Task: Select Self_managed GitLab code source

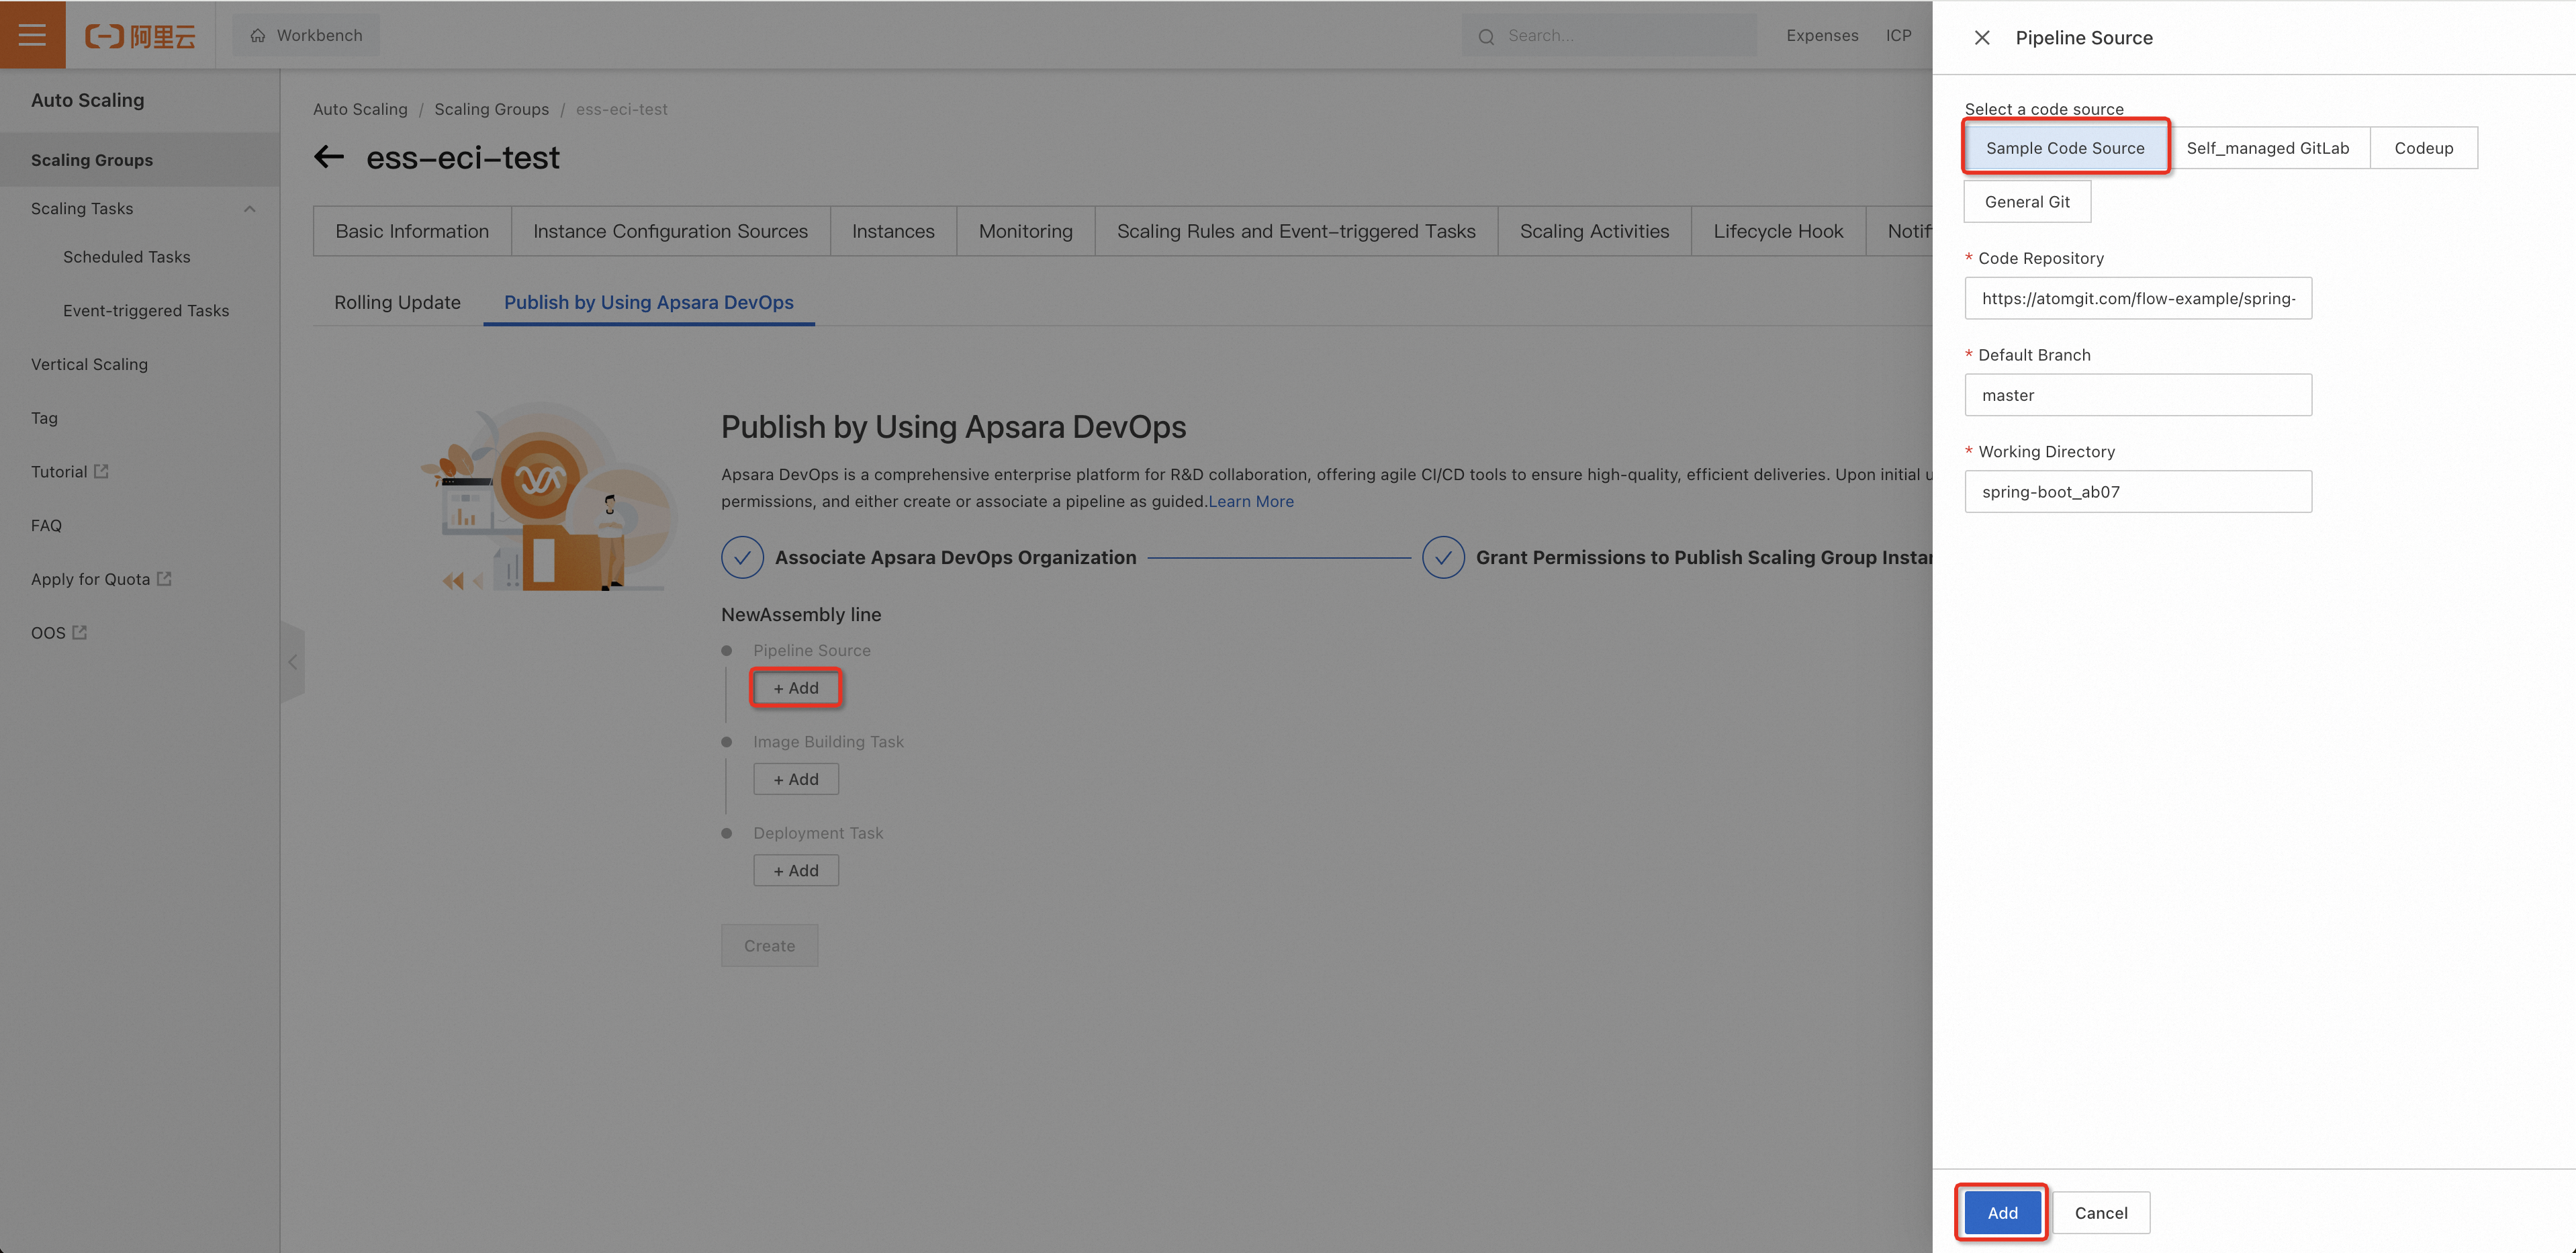Action: [2267, 148]
